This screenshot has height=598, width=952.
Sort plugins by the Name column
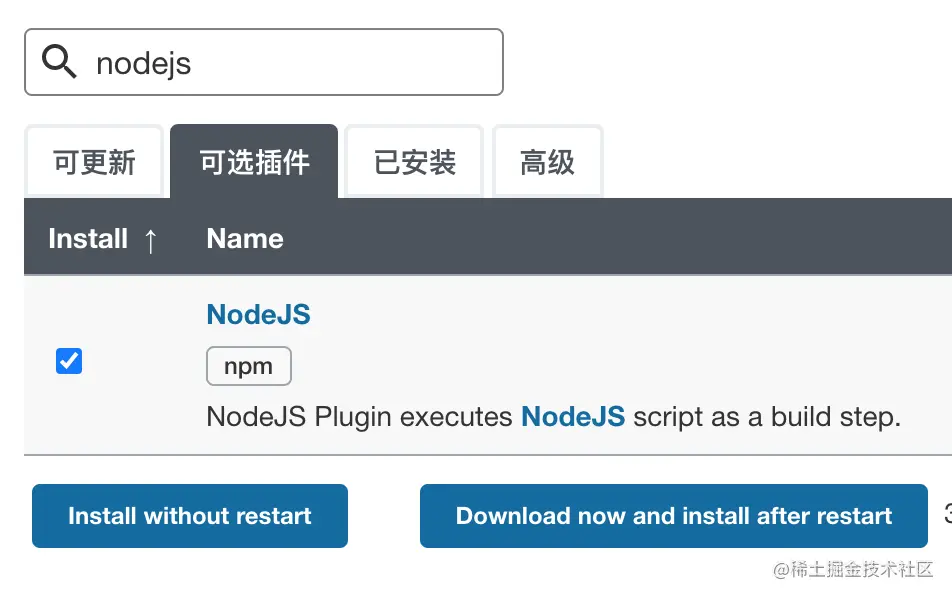click(x=245, y=239)
